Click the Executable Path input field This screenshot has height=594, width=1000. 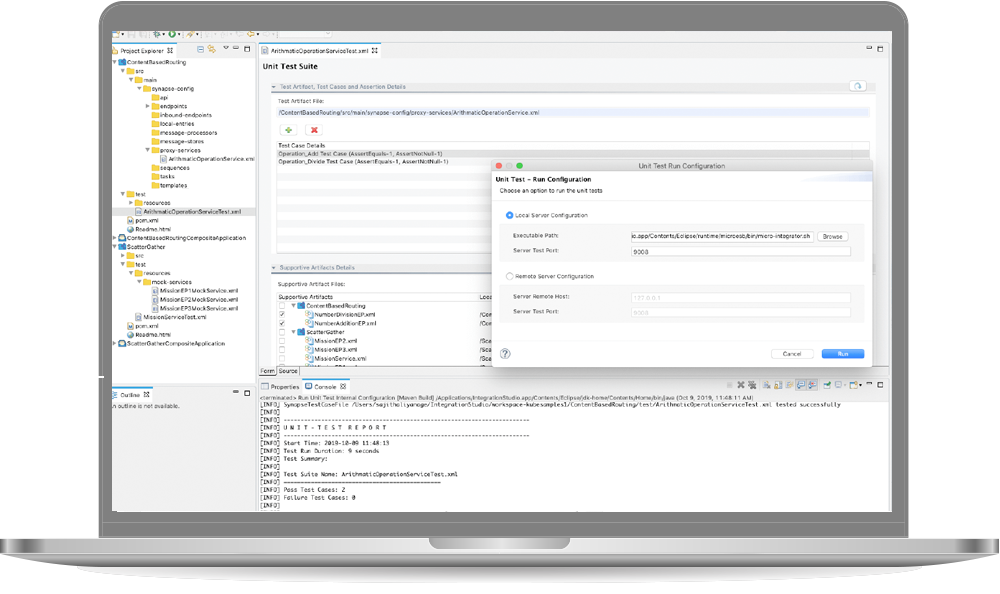(x=721, y=236)
